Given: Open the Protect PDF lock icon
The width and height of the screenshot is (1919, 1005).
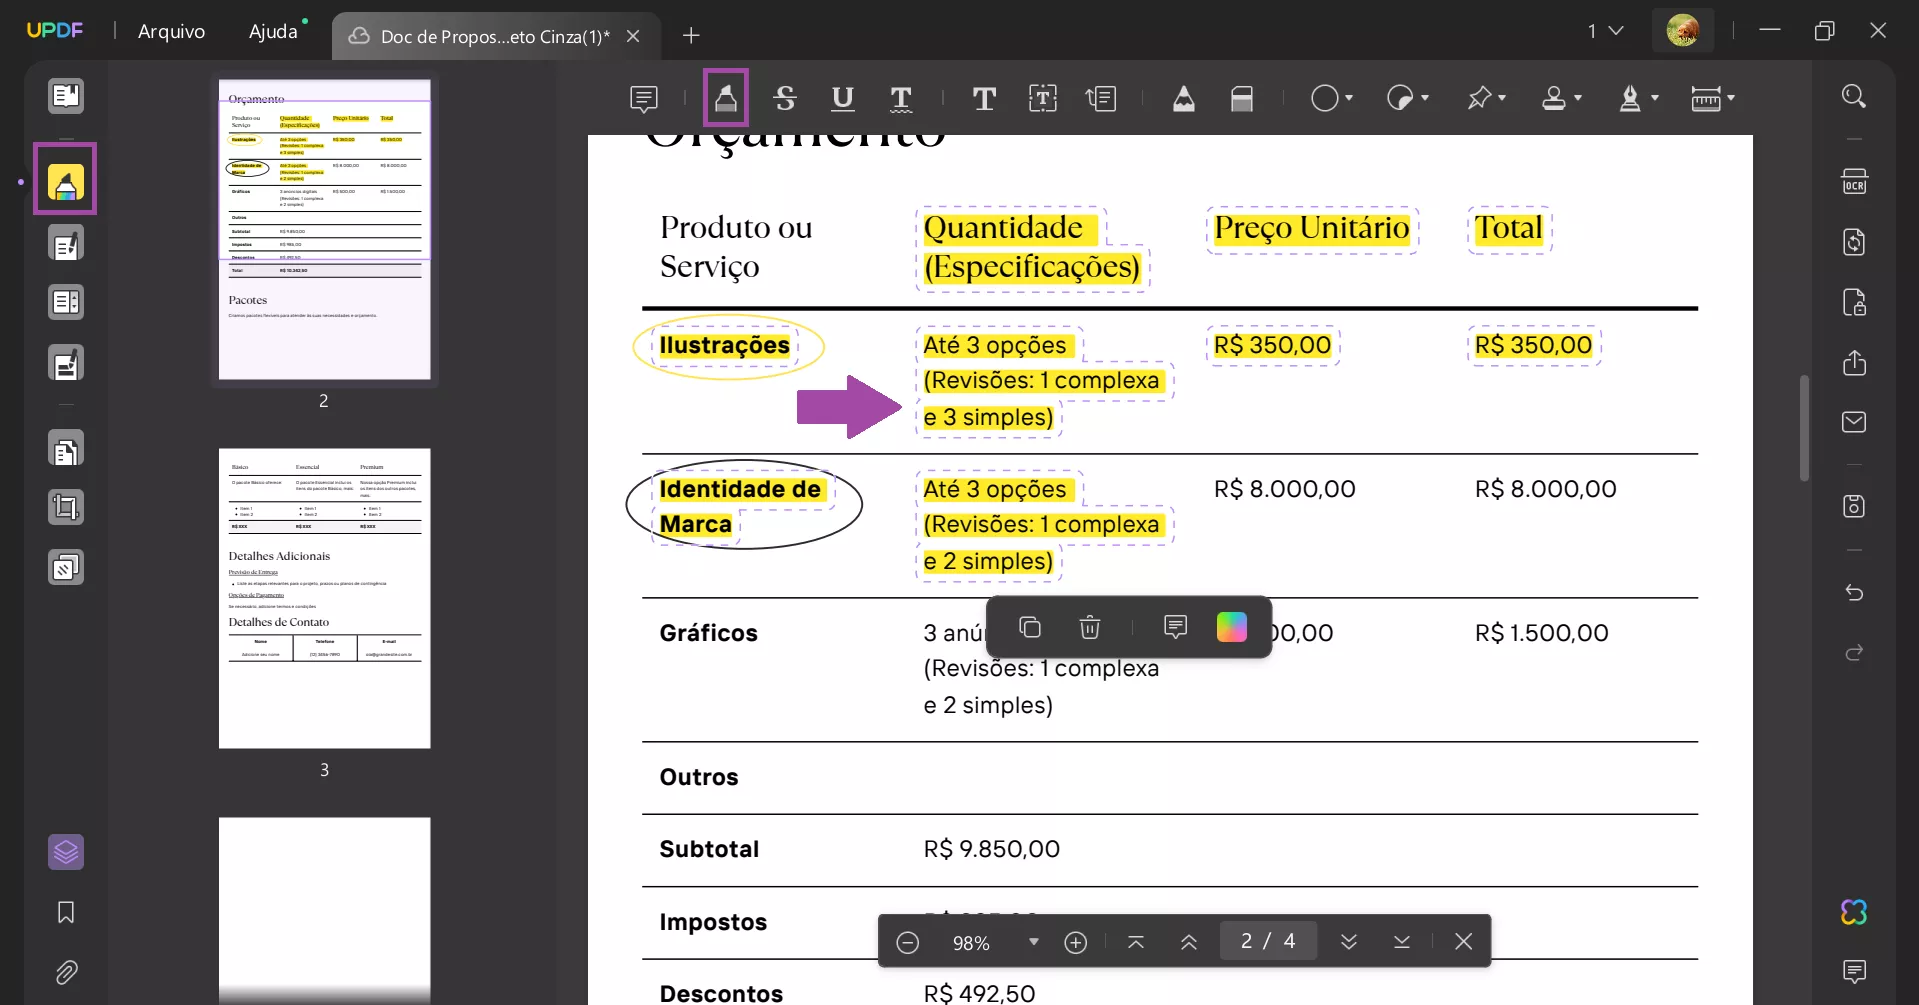Looking at the screenshot, I should [x=1854, y=302].
